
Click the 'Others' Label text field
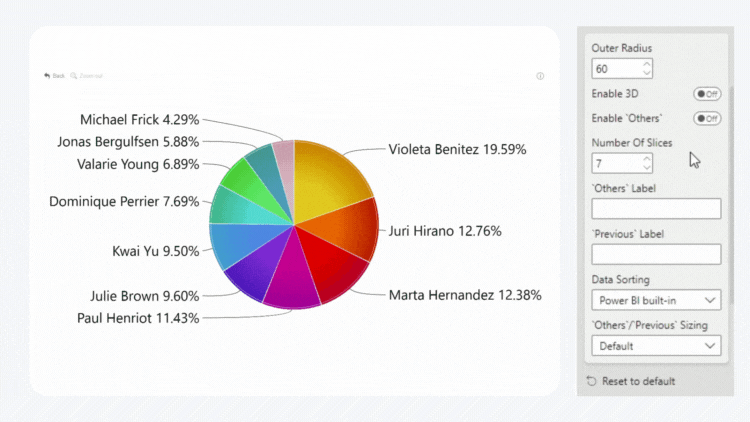(x=656, y=208)
